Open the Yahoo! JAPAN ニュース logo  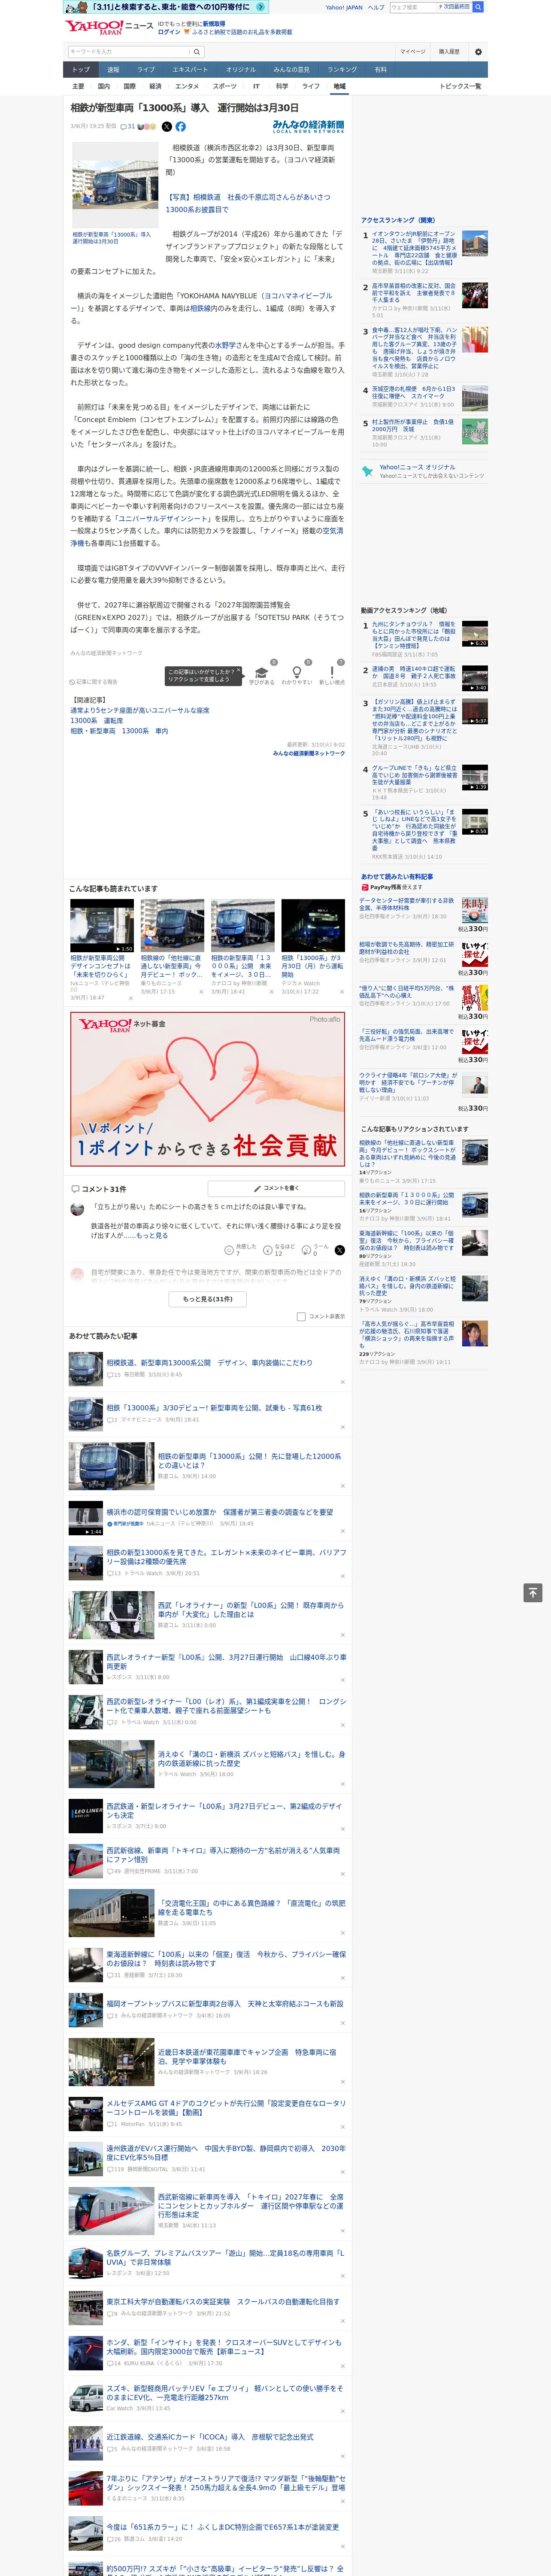[109, 27]
